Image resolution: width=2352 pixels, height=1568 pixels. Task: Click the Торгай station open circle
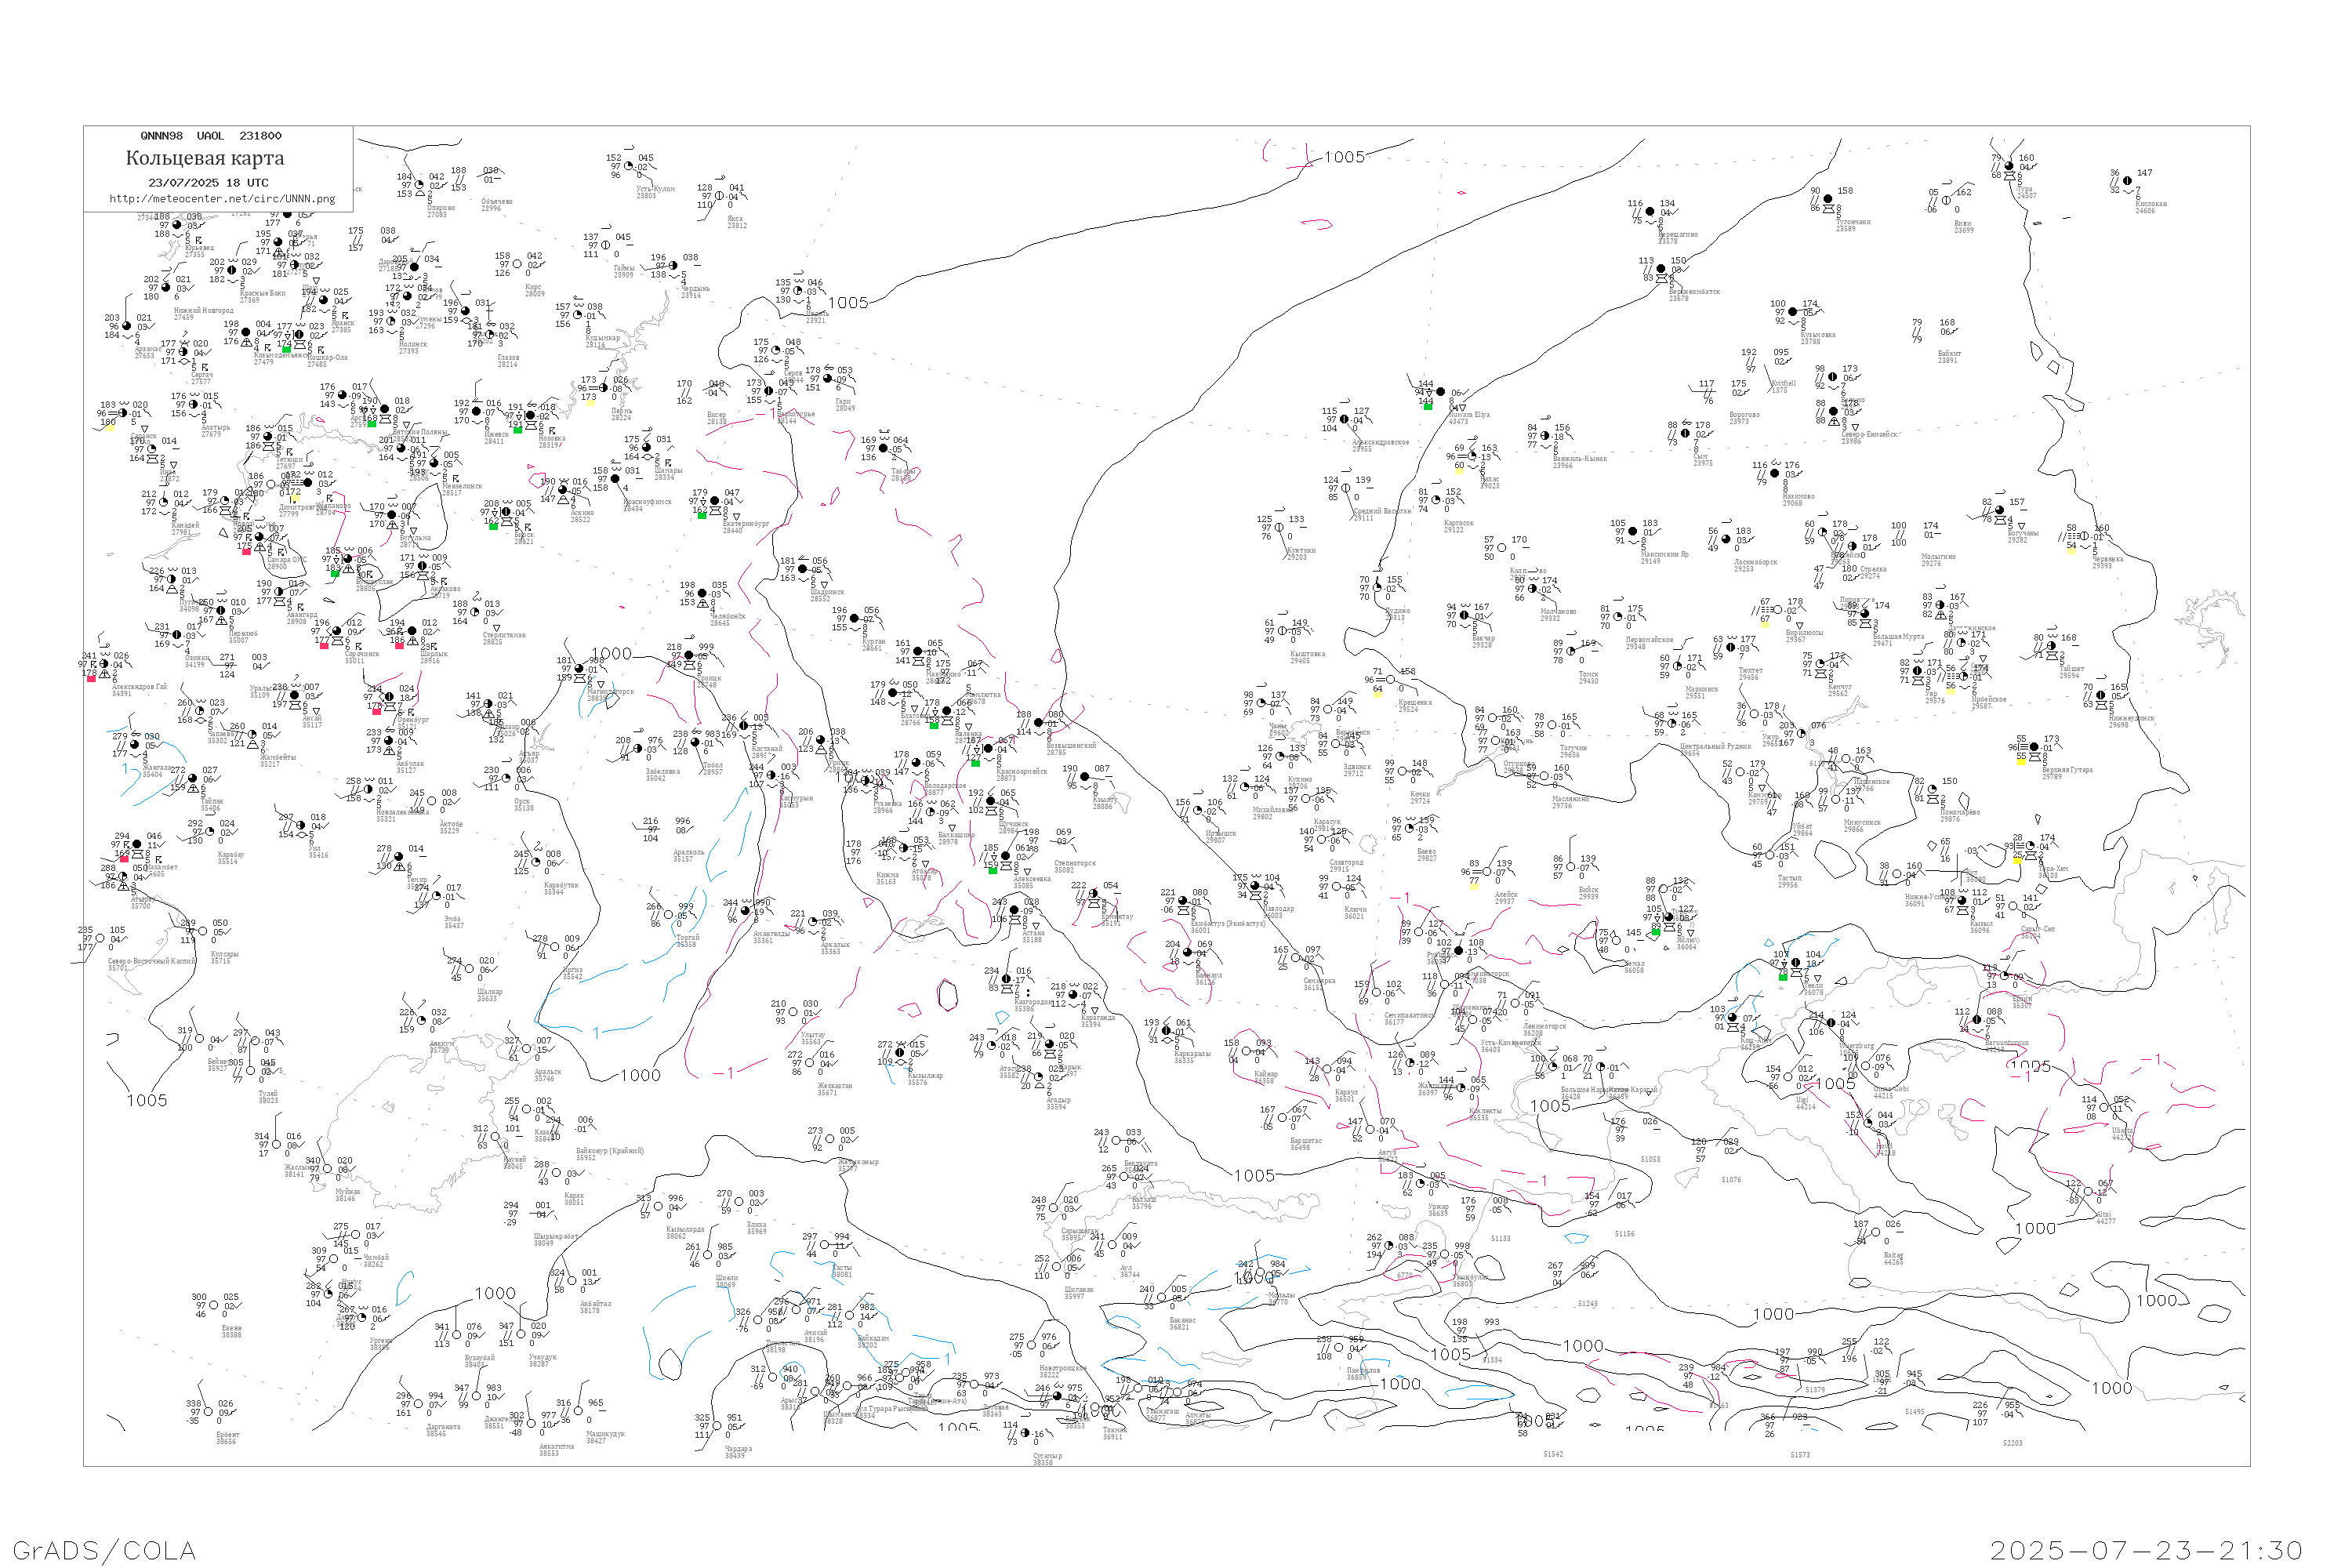(669, 916)
